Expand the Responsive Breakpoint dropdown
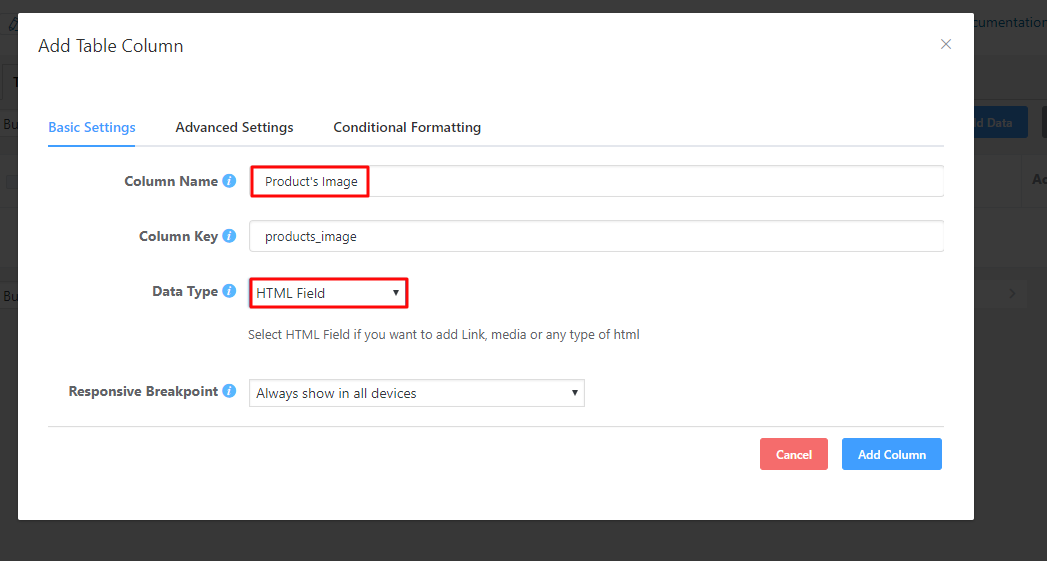1047x561 pixels. [x=416, y=393]
